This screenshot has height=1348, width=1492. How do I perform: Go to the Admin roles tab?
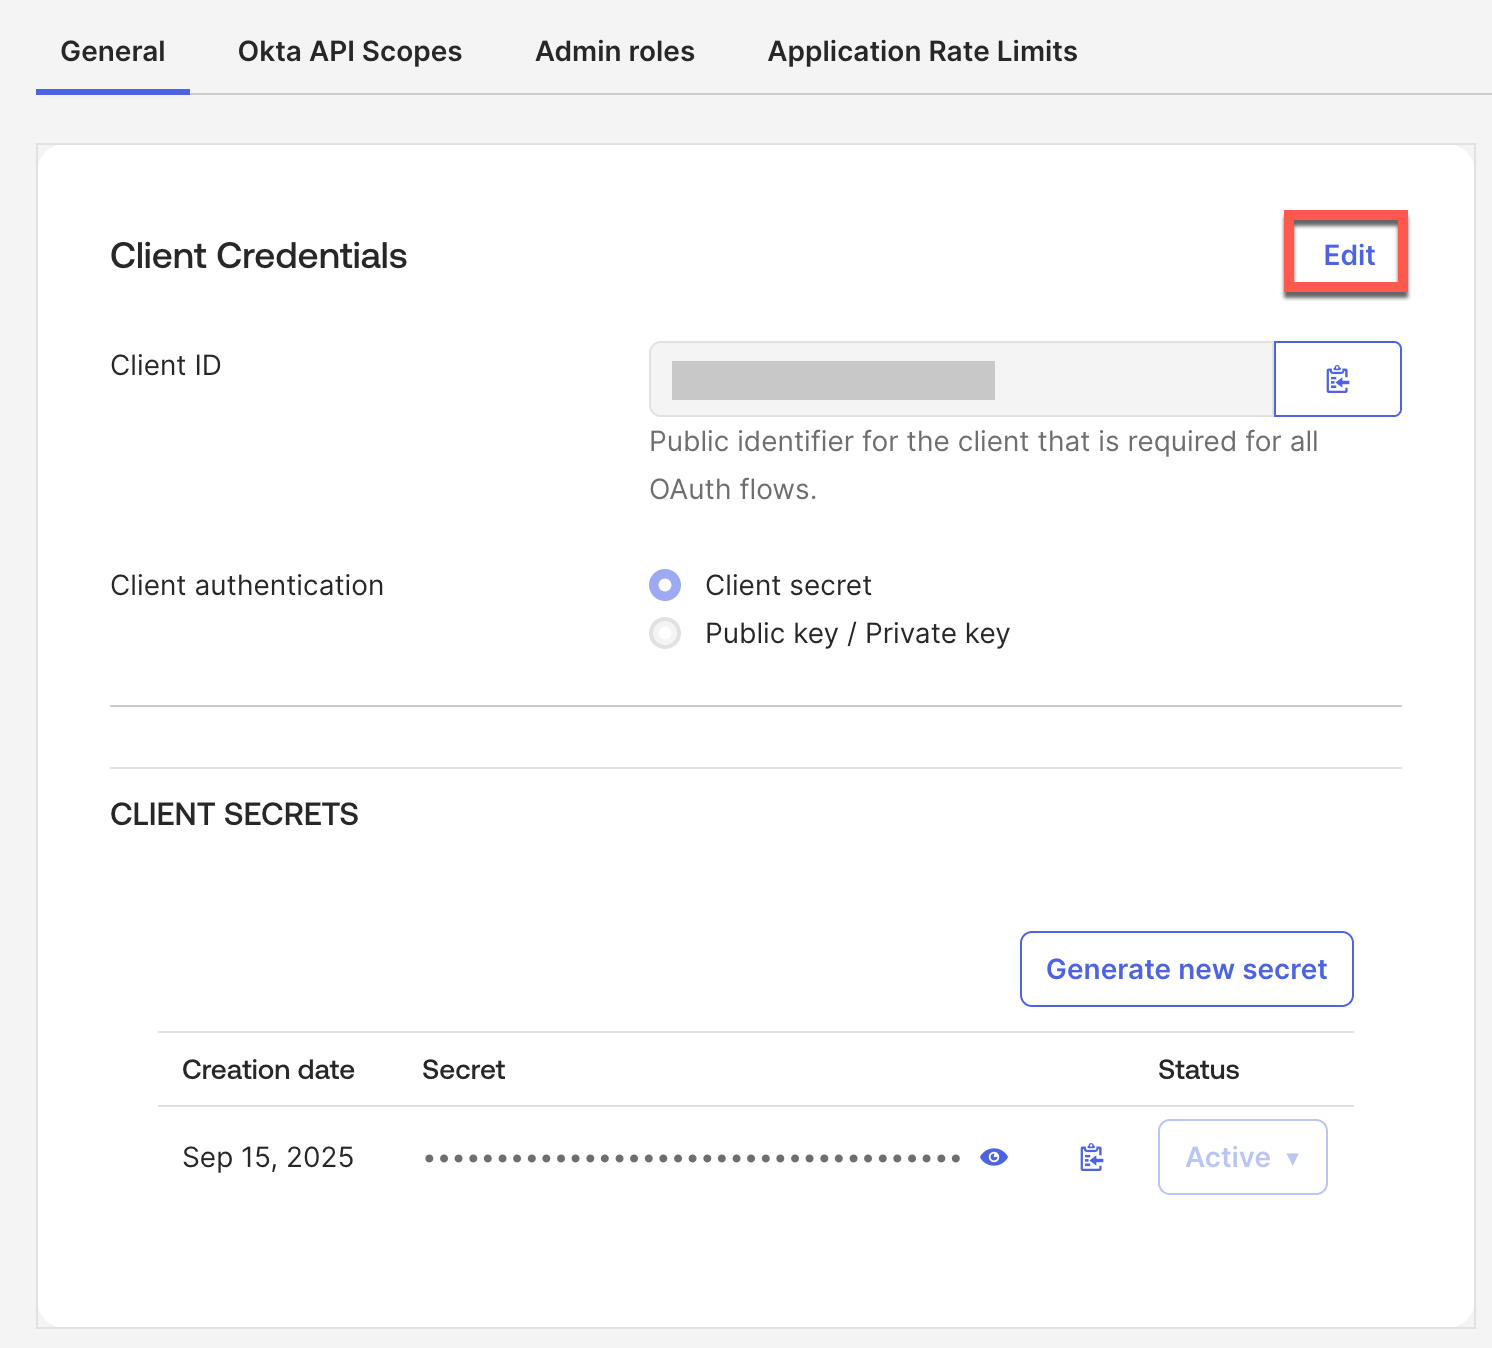click(x=615, y=51)
